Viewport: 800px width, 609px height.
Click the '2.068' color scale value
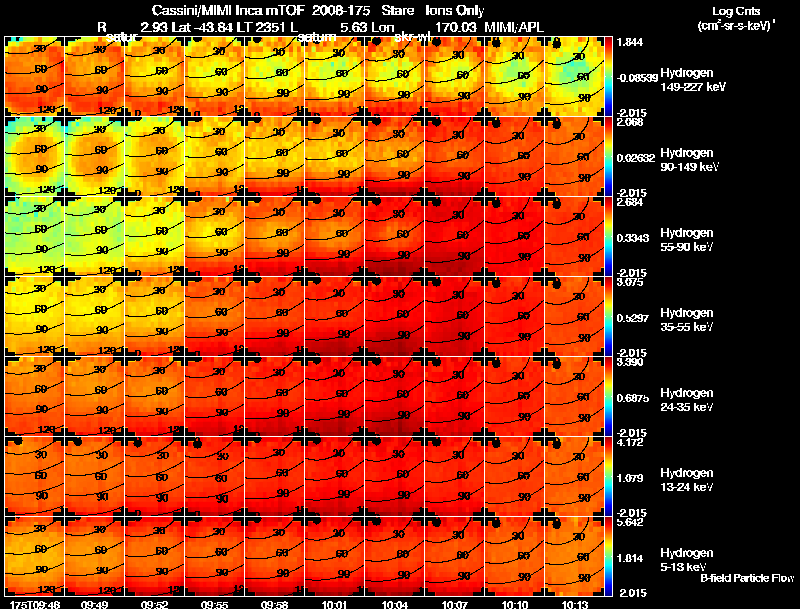point(630,122)
